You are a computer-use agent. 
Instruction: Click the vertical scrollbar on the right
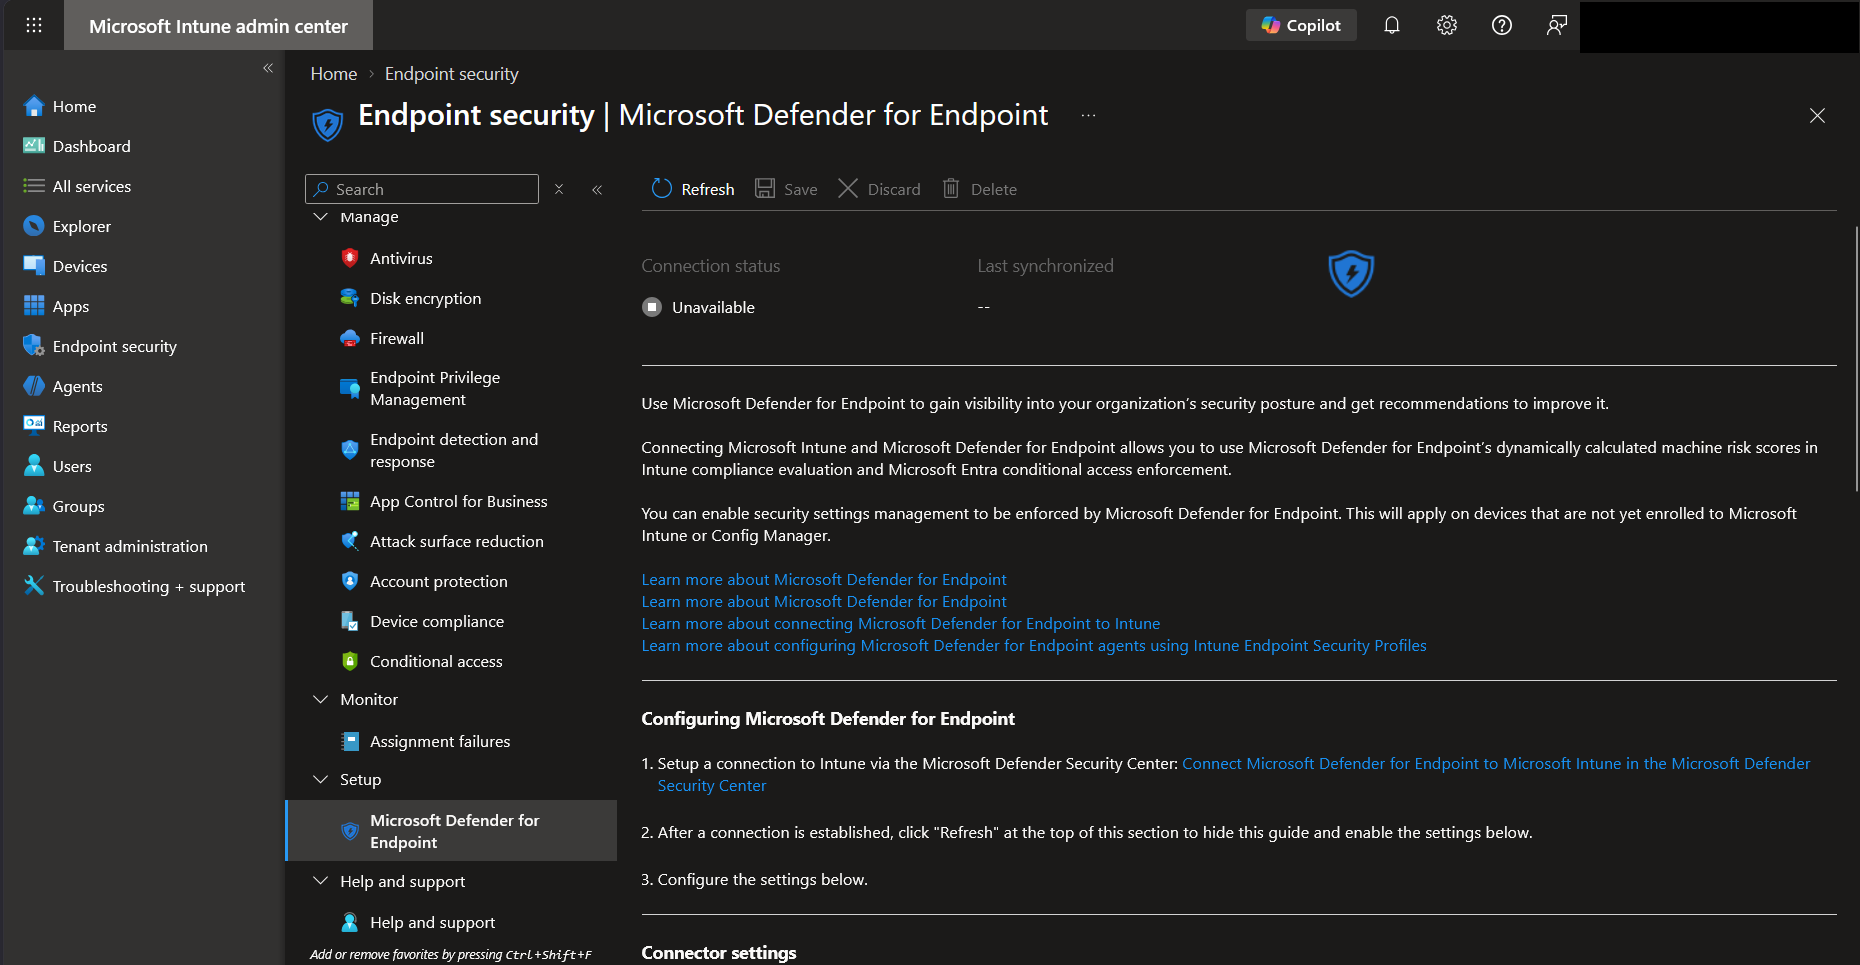tap(1856, 358)
